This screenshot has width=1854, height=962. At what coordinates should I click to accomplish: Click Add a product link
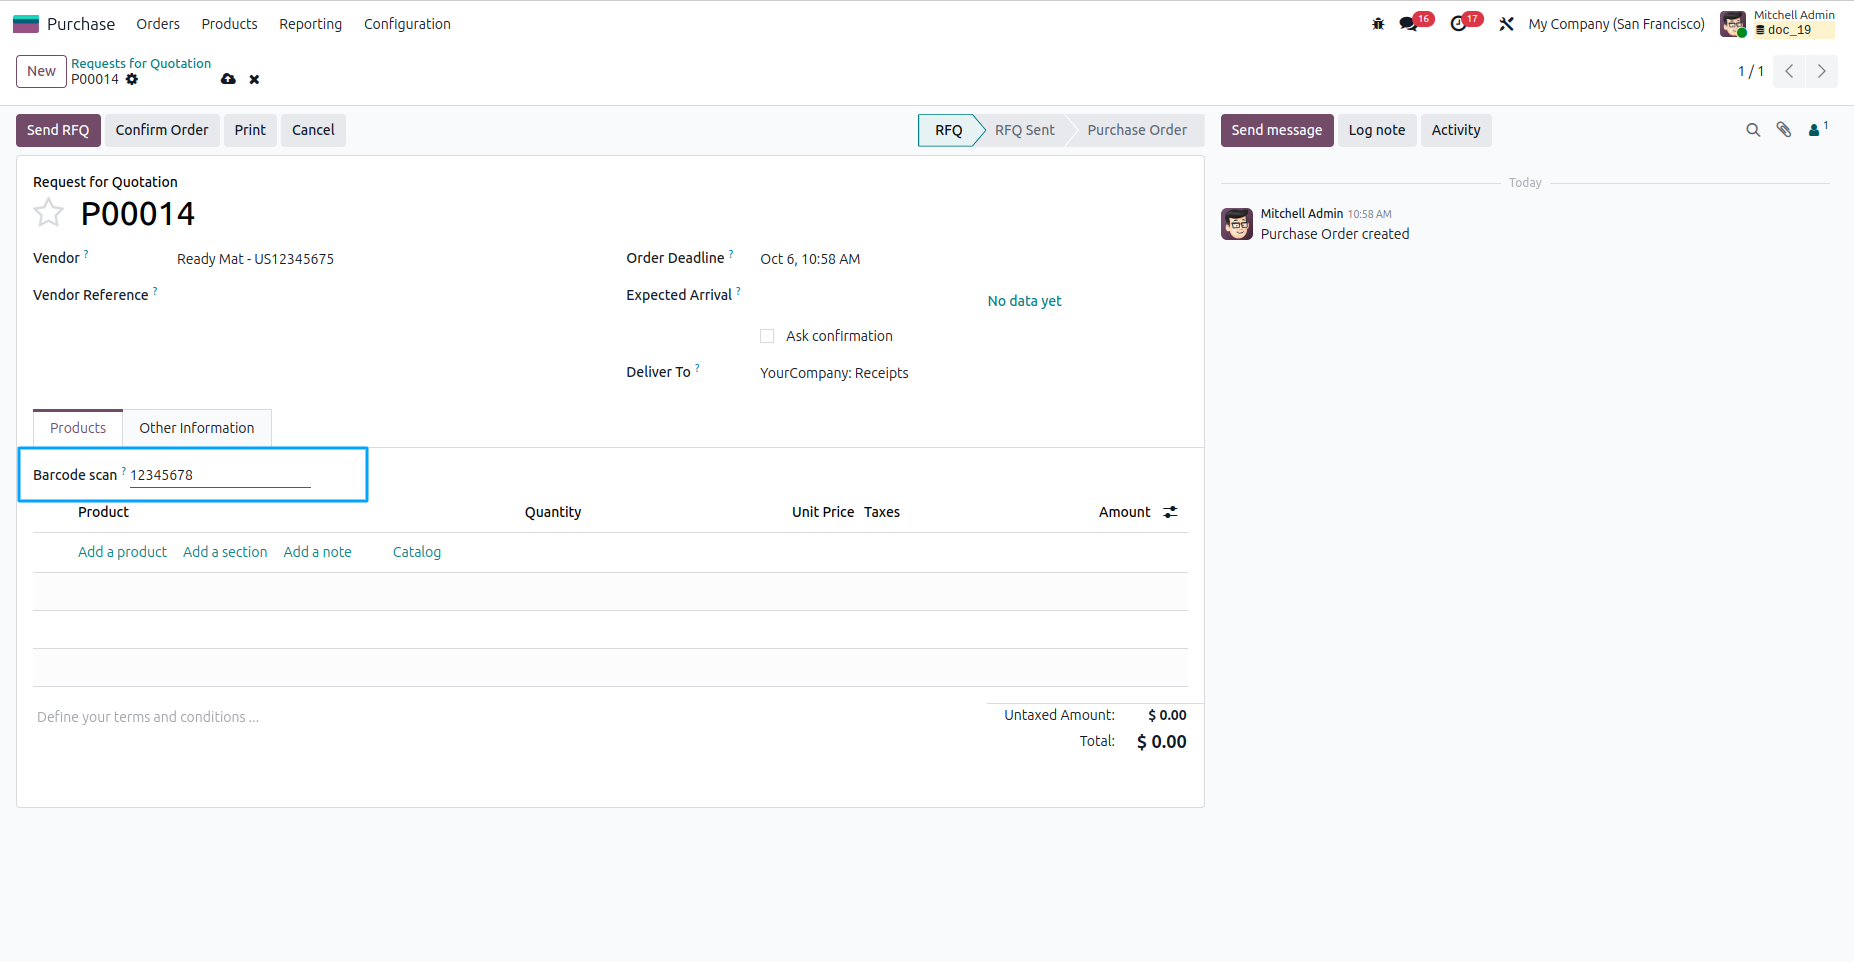[x=122, y=552]
